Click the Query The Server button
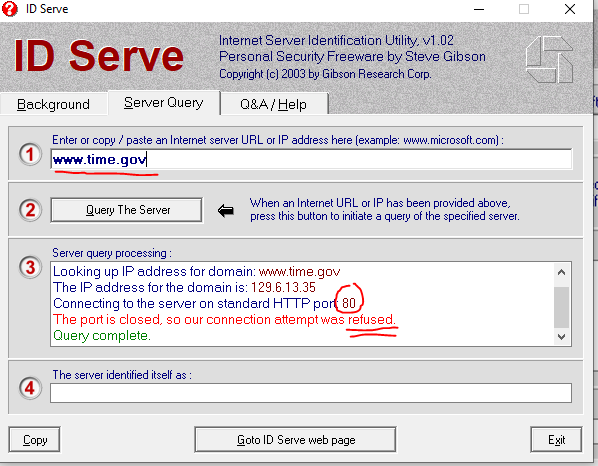 [127, 210]
